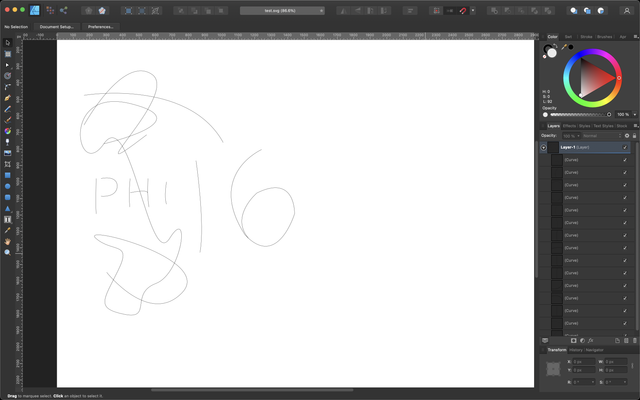
Task: Select the Move tool in the toolbox
Action: [x=7, y=43]
